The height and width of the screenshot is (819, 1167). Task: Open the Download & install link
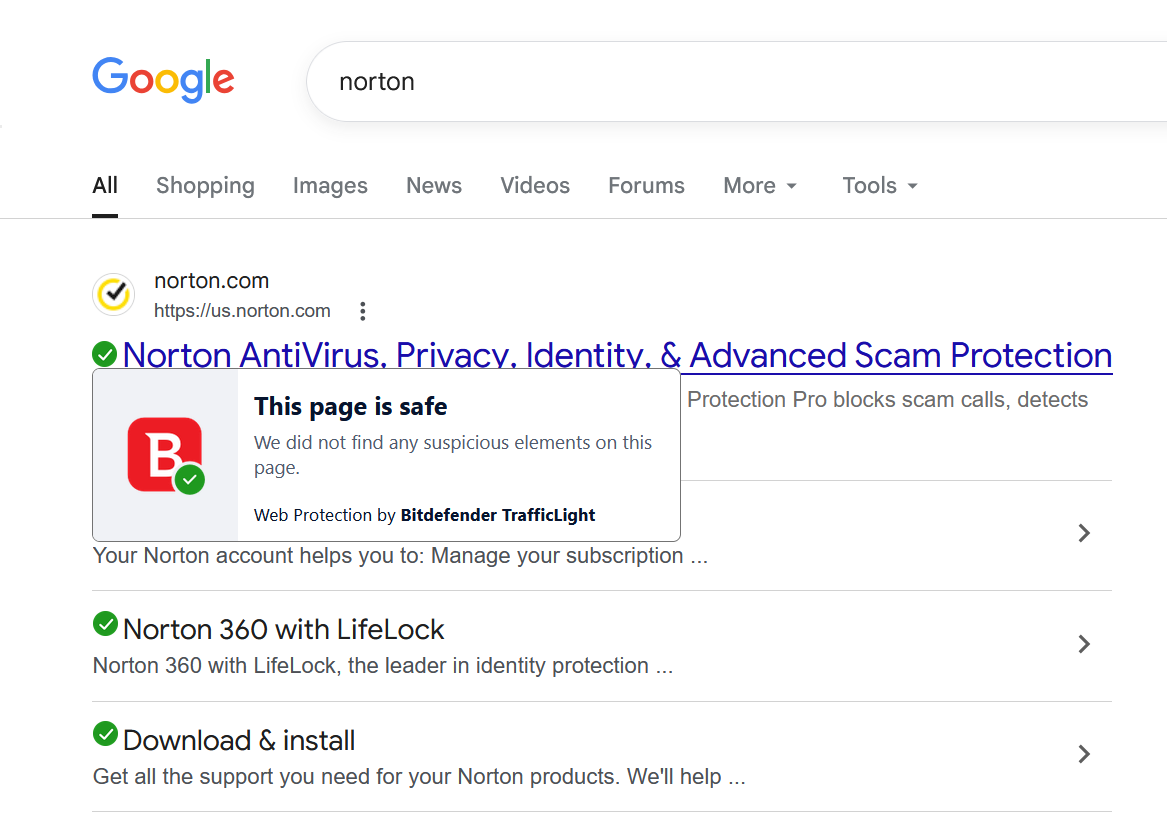(239, 741)
